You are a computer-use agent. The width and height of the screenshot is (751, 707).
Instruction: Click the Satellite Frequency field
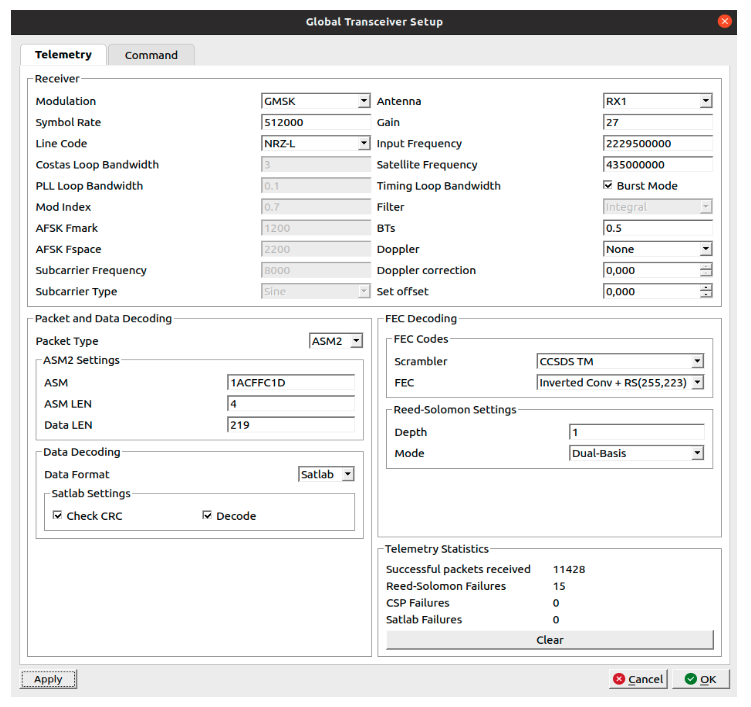click(x=658, y=164)
